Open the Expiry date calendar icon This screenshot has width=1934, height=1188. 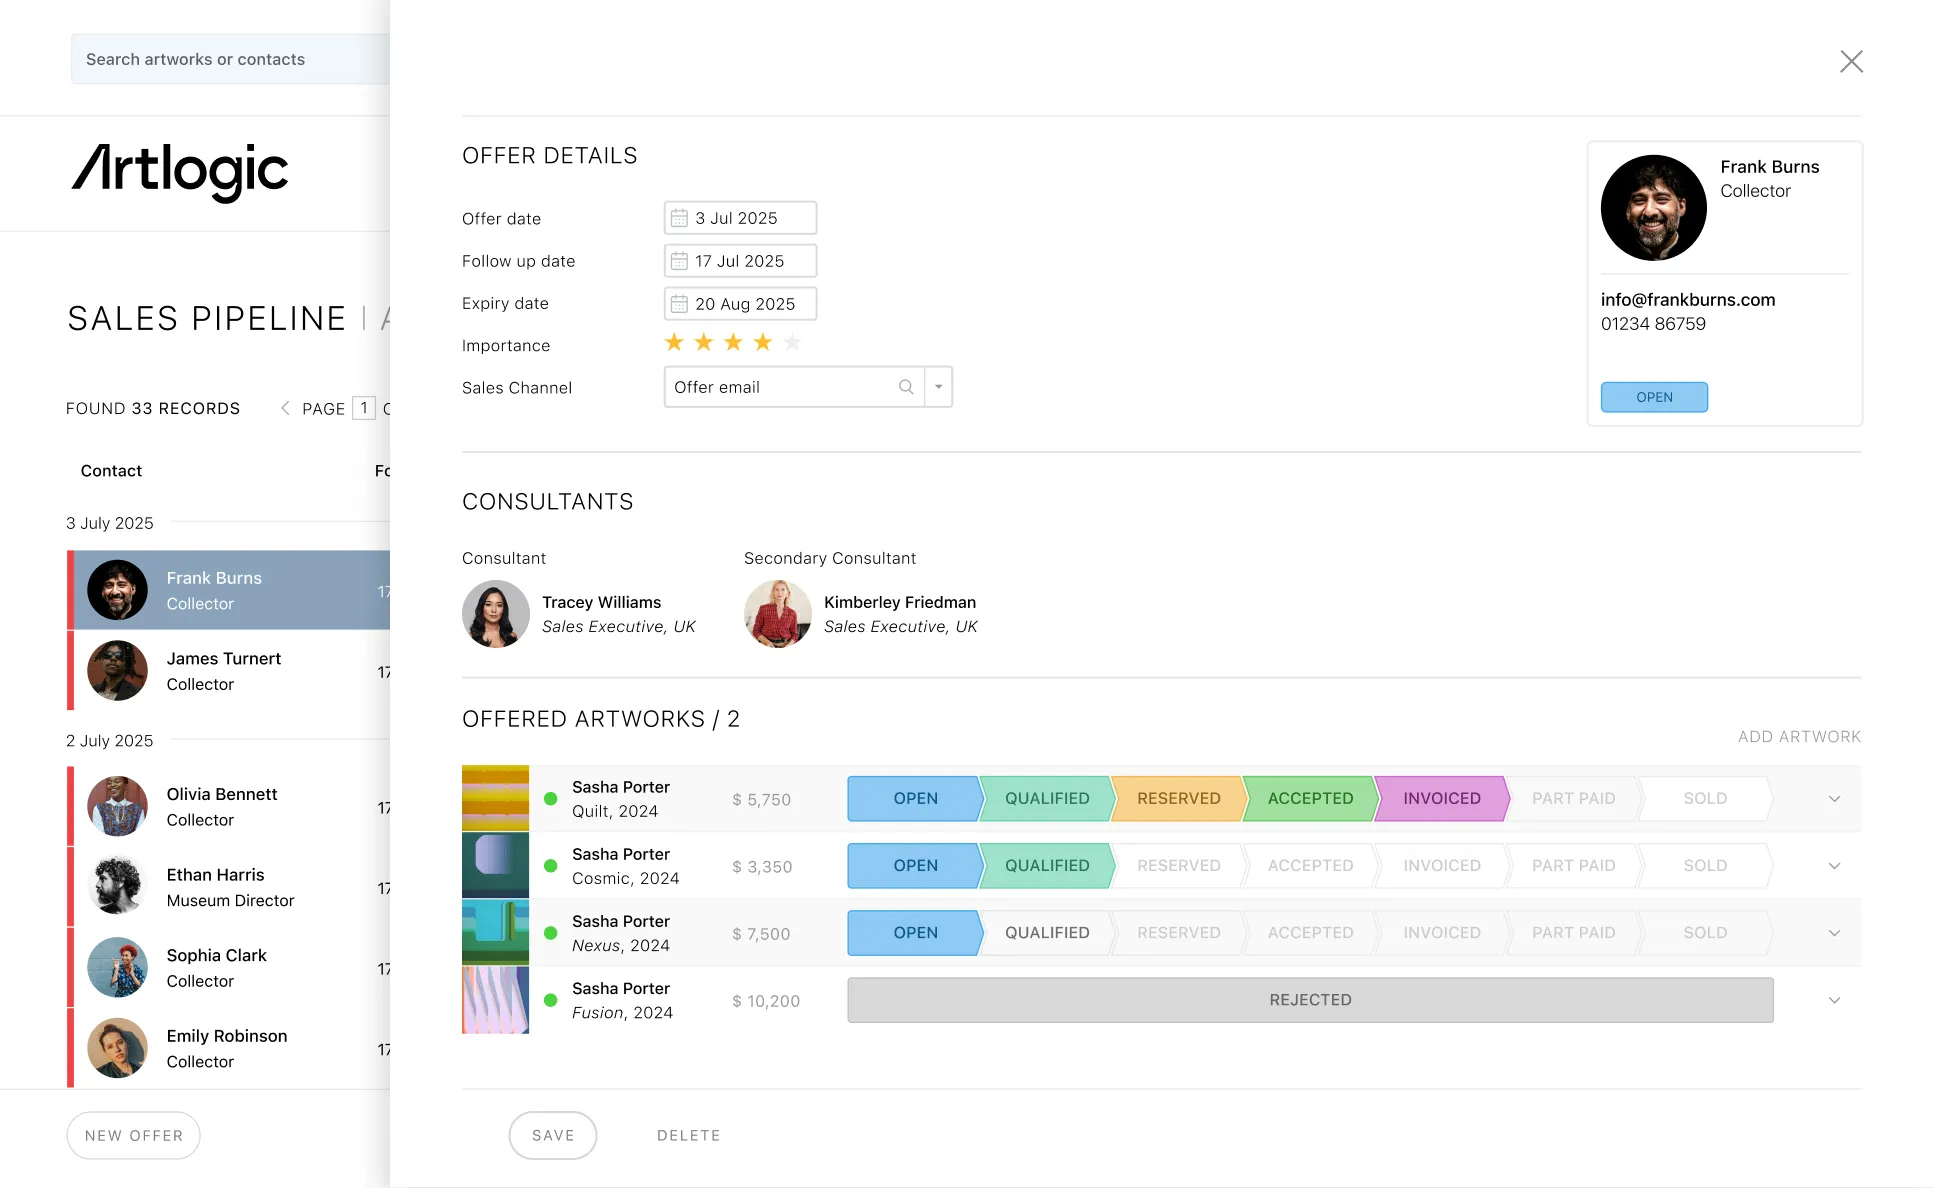(x=679, y=304)
